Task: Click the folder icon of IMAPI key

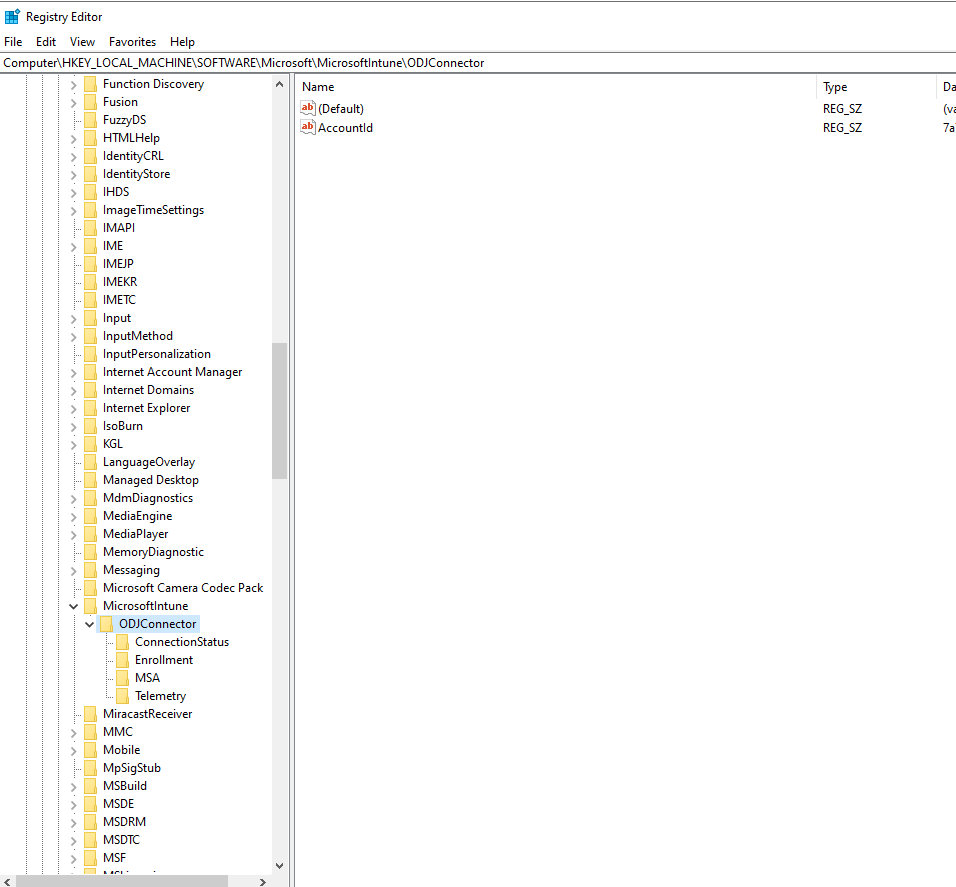Action: click(x=90, y=228)
